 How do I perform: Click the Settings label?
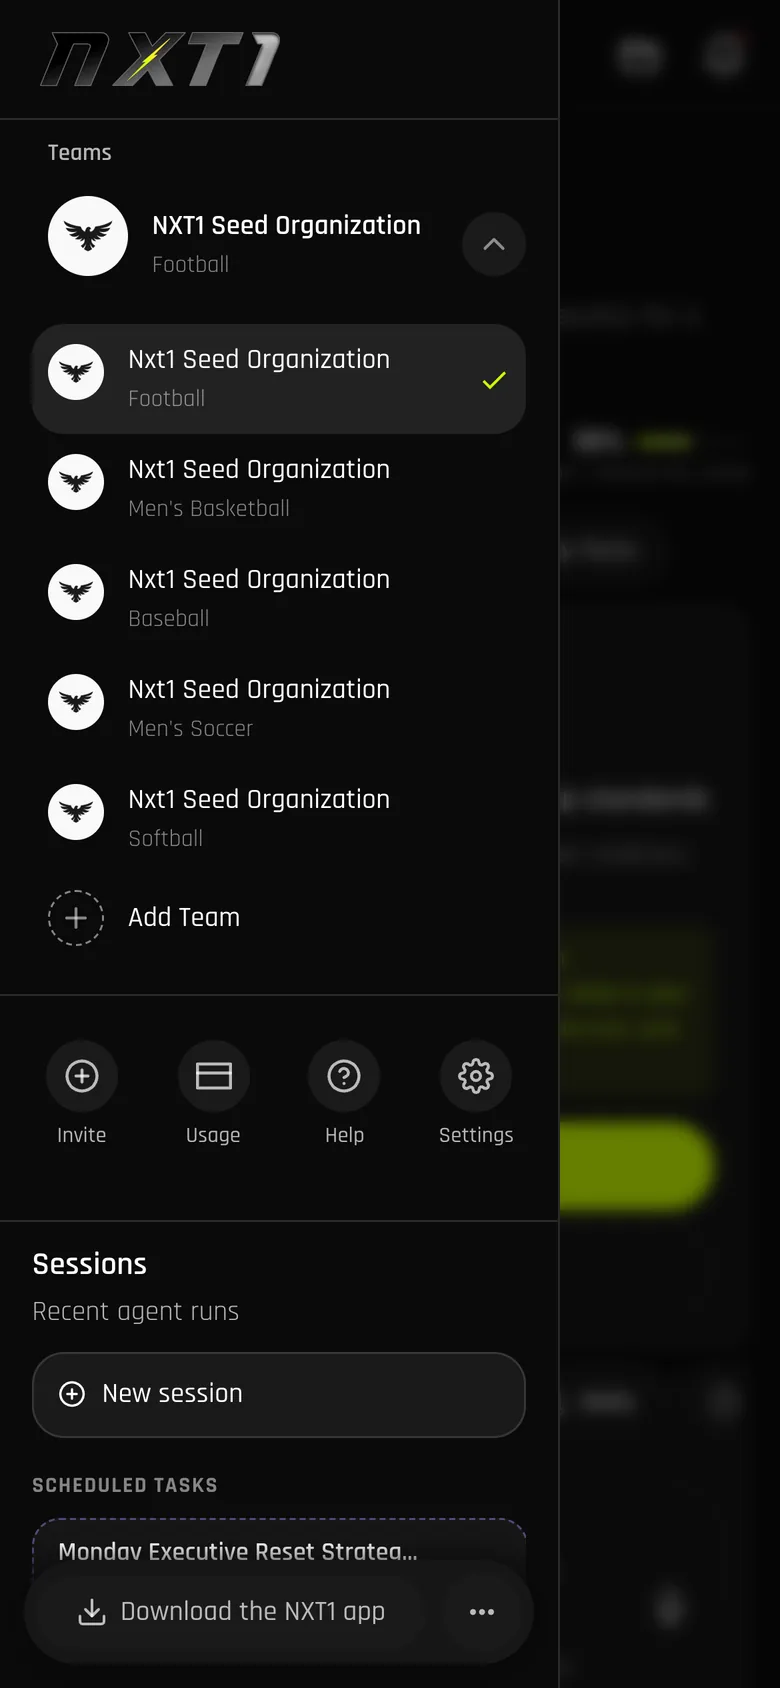(x=476, y=1135)
